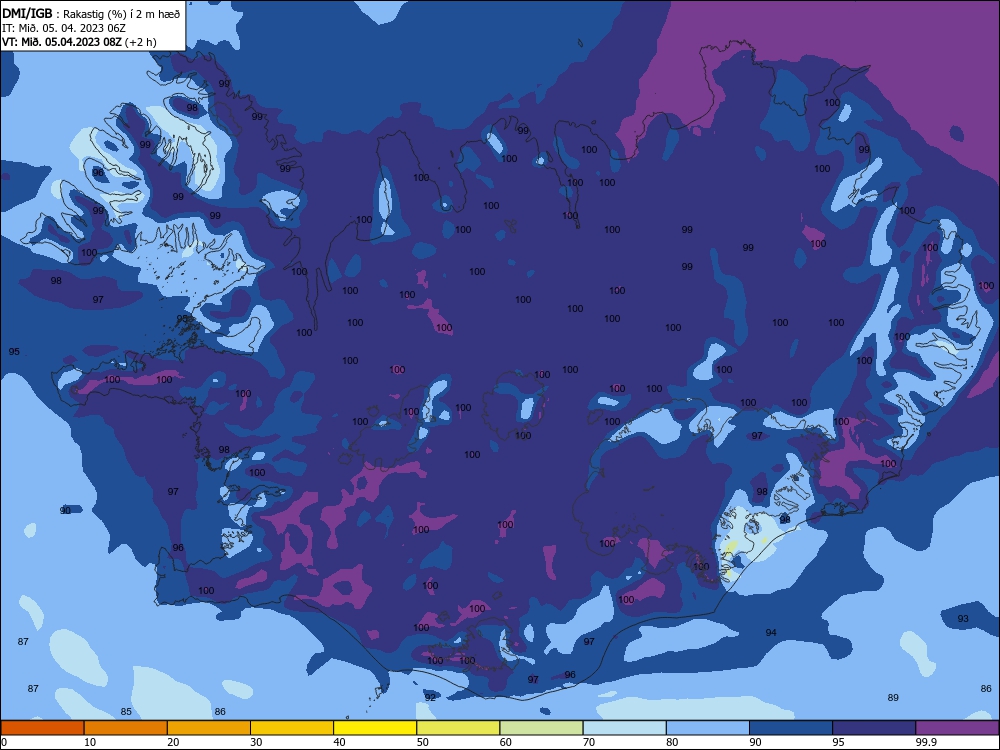
Task: Click the sky blue 80–90 legend swatch
Action: 708,728
